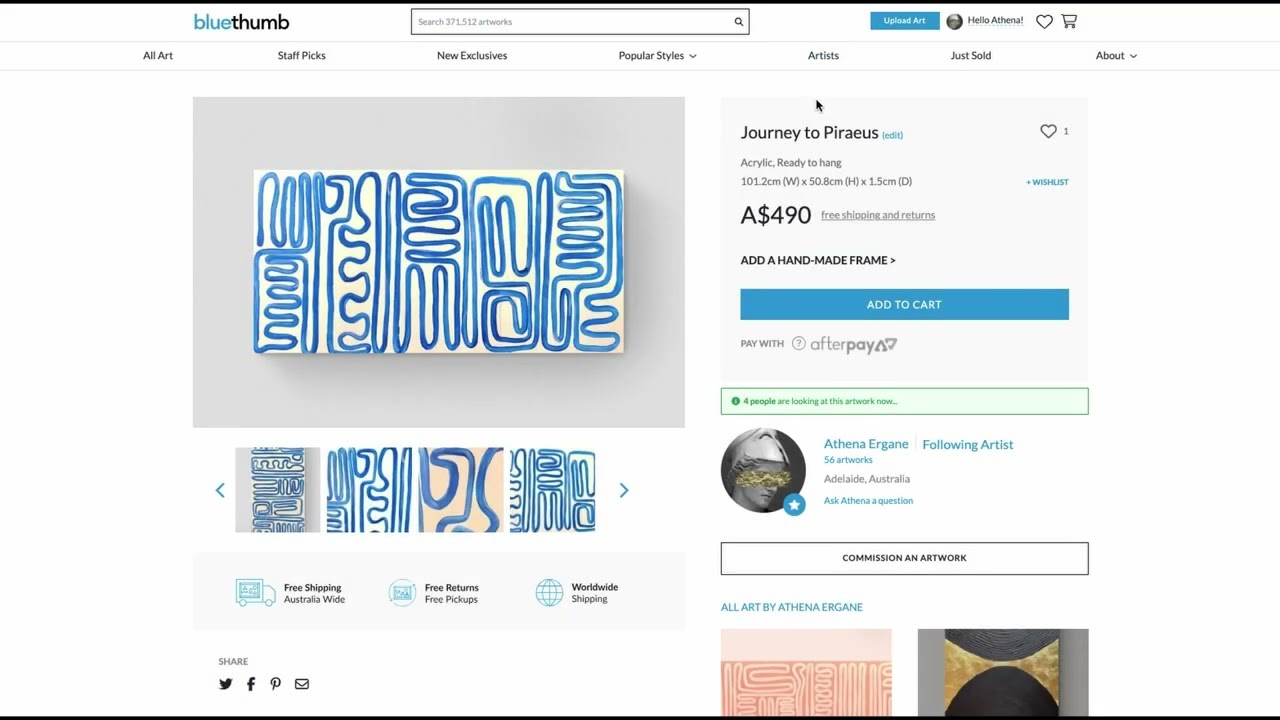Open the wishlist heart icon in header
The image size is (1280, 720).
(1044, 21)
